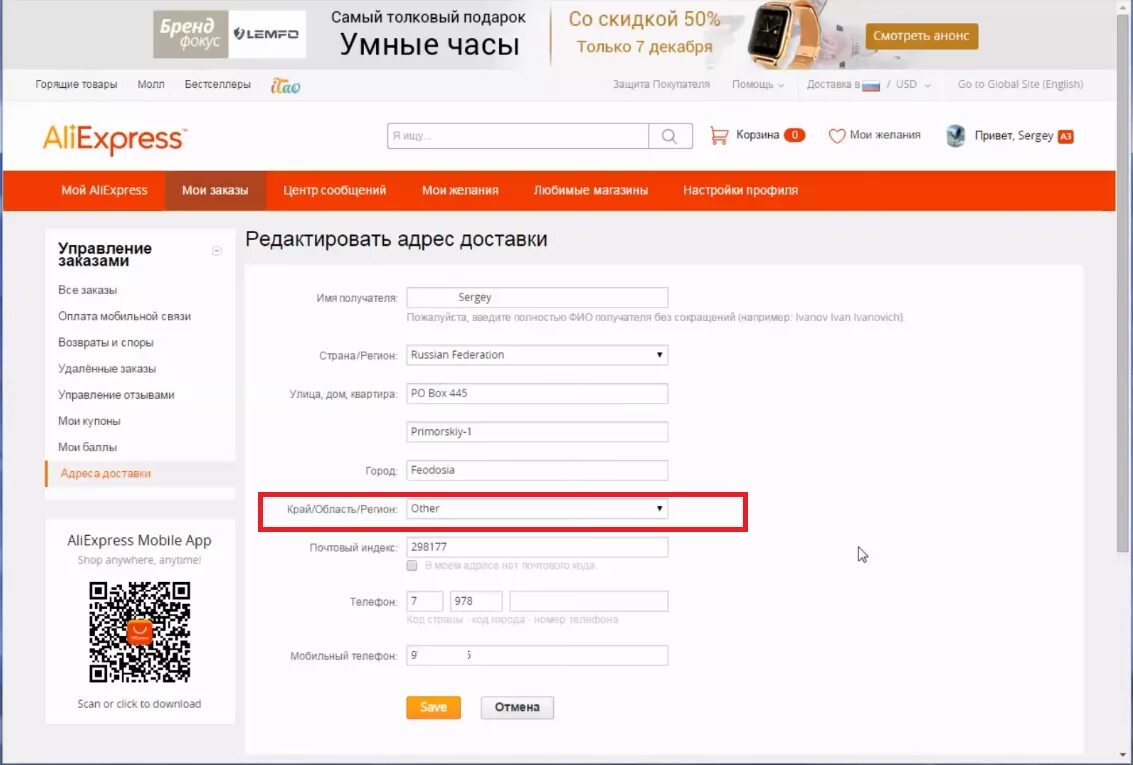1133x765 pixels.
Task: Click the phone country code field
Action: coord(425,601)
